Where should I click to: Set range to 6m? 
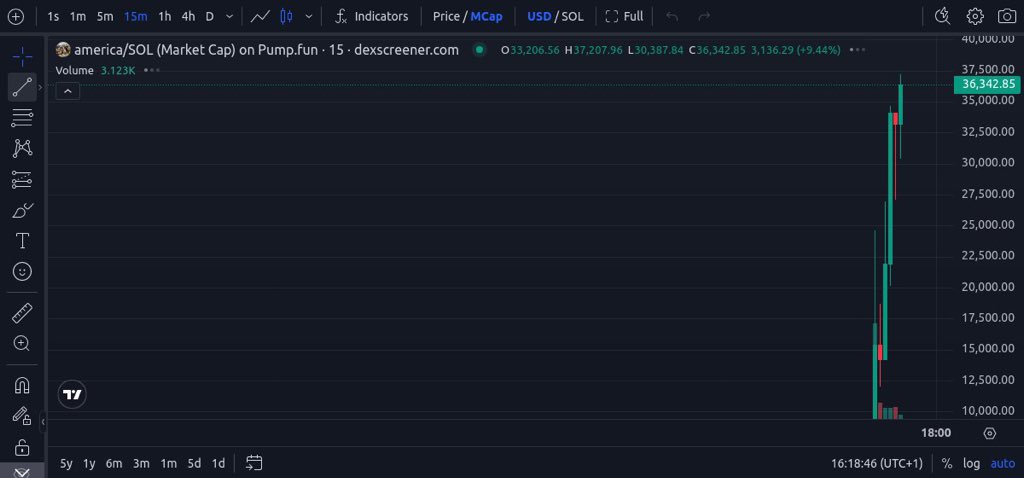pos(114,464)
